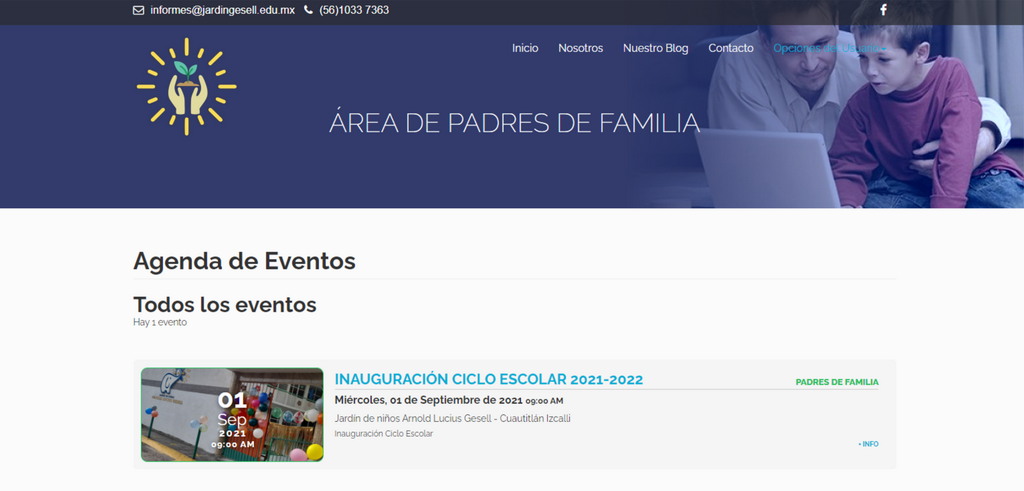Expand the Opciones del Usuario dropdown

click(829, 48)
